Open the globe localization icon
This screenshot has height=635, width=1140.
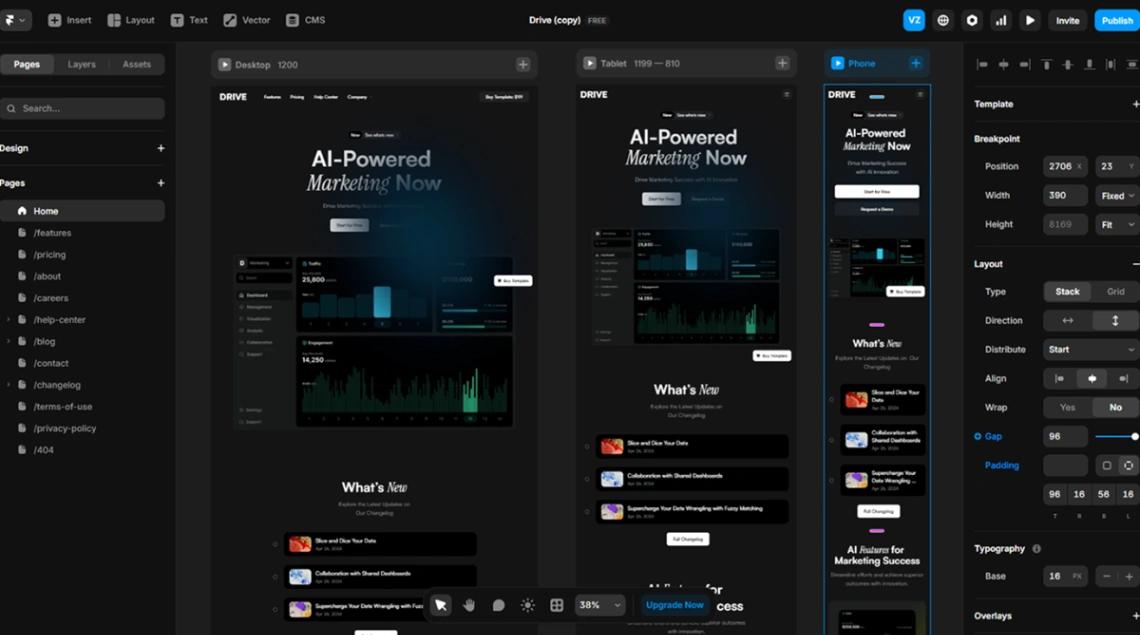(x=943, y=20)
